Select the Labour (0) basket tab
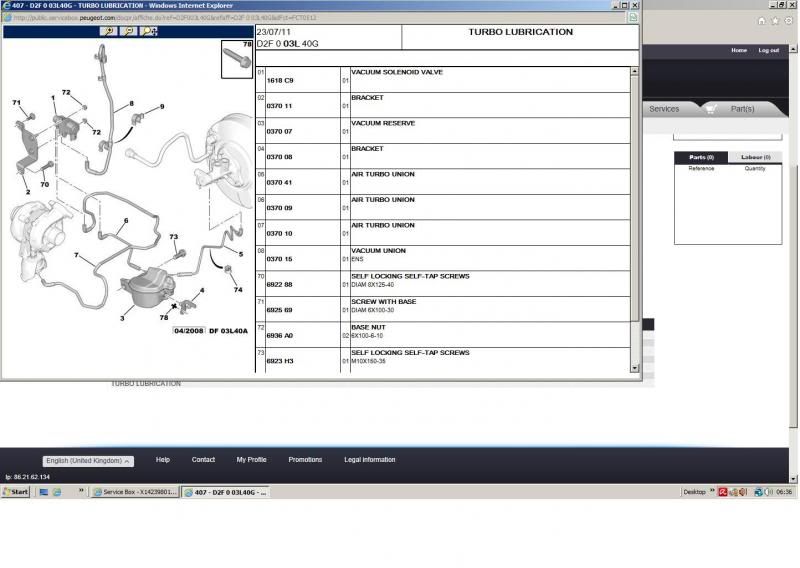 pyautogui.click(x=755, y=157)
